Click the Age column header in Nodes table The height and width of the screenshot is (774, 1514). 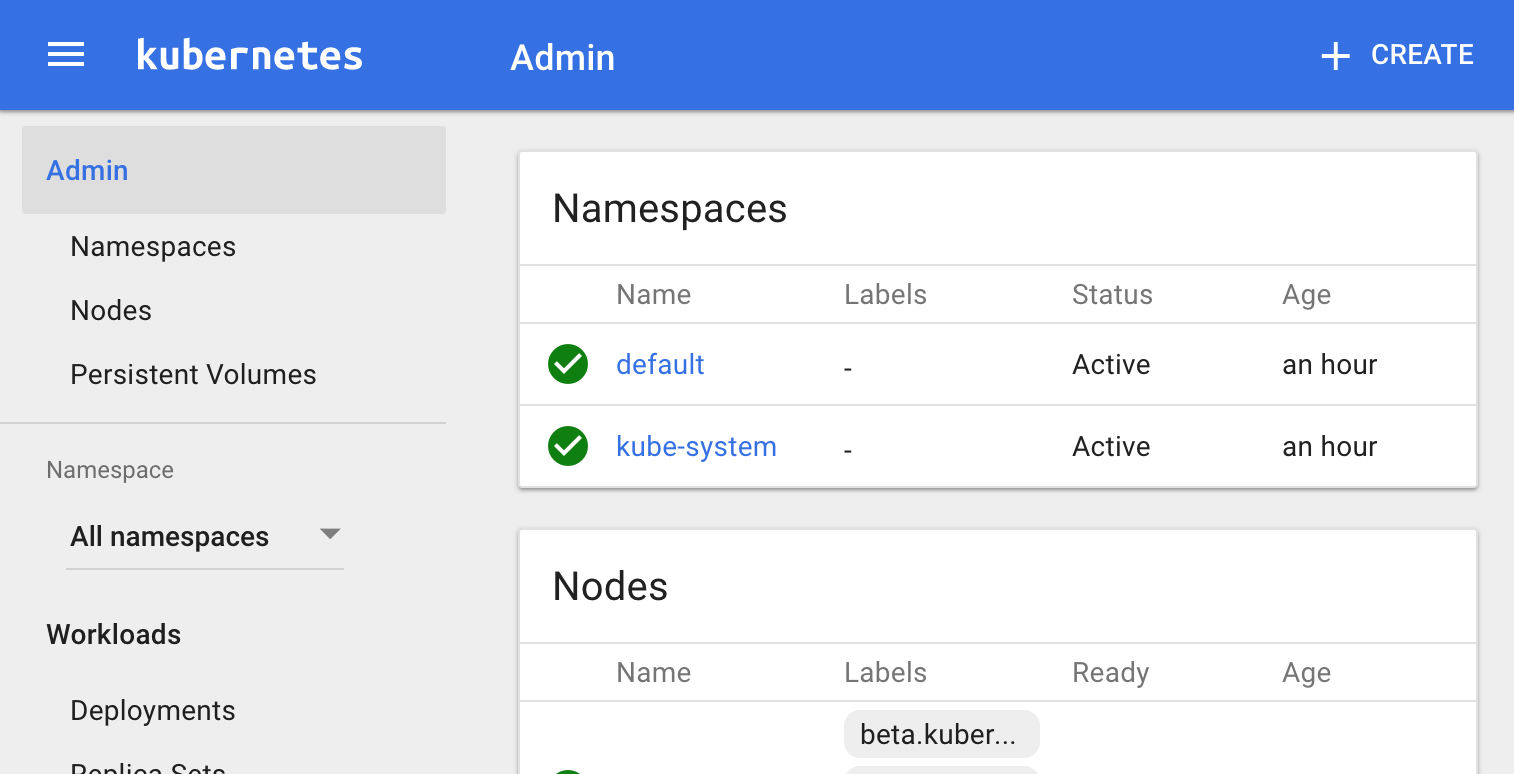[x=1307, y=673]
